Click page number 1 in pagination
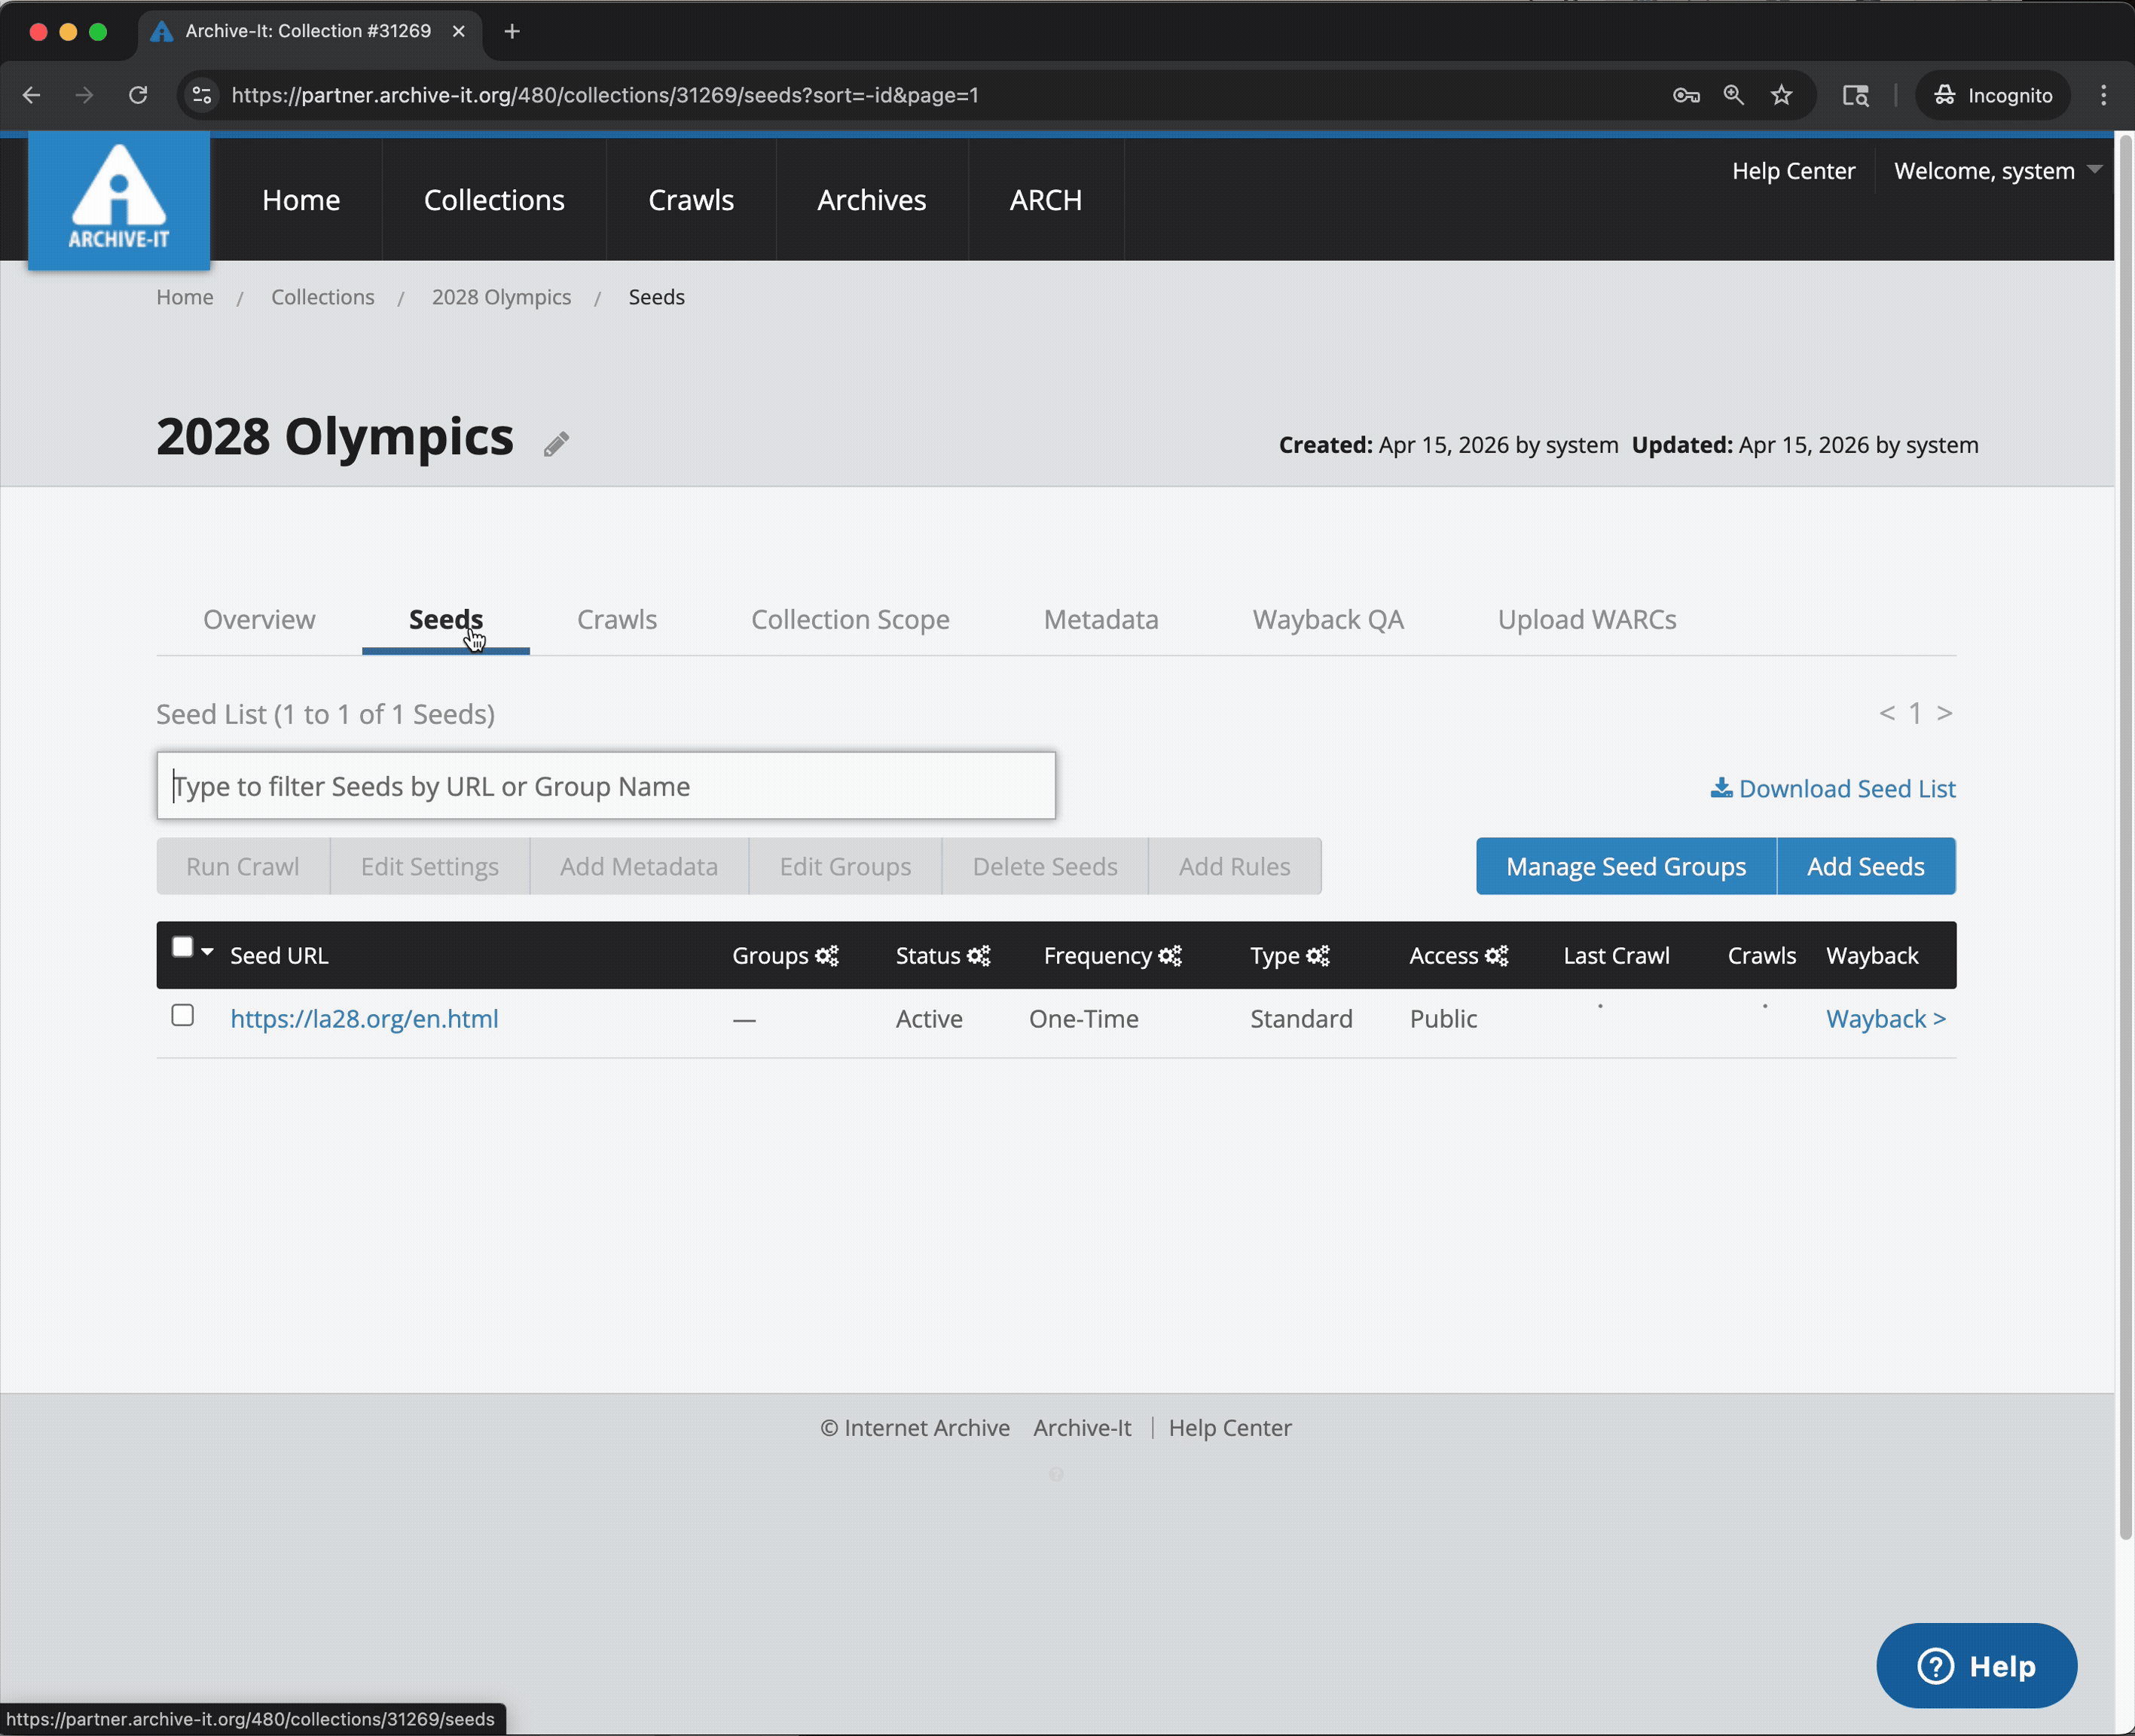 (1915, 713)
